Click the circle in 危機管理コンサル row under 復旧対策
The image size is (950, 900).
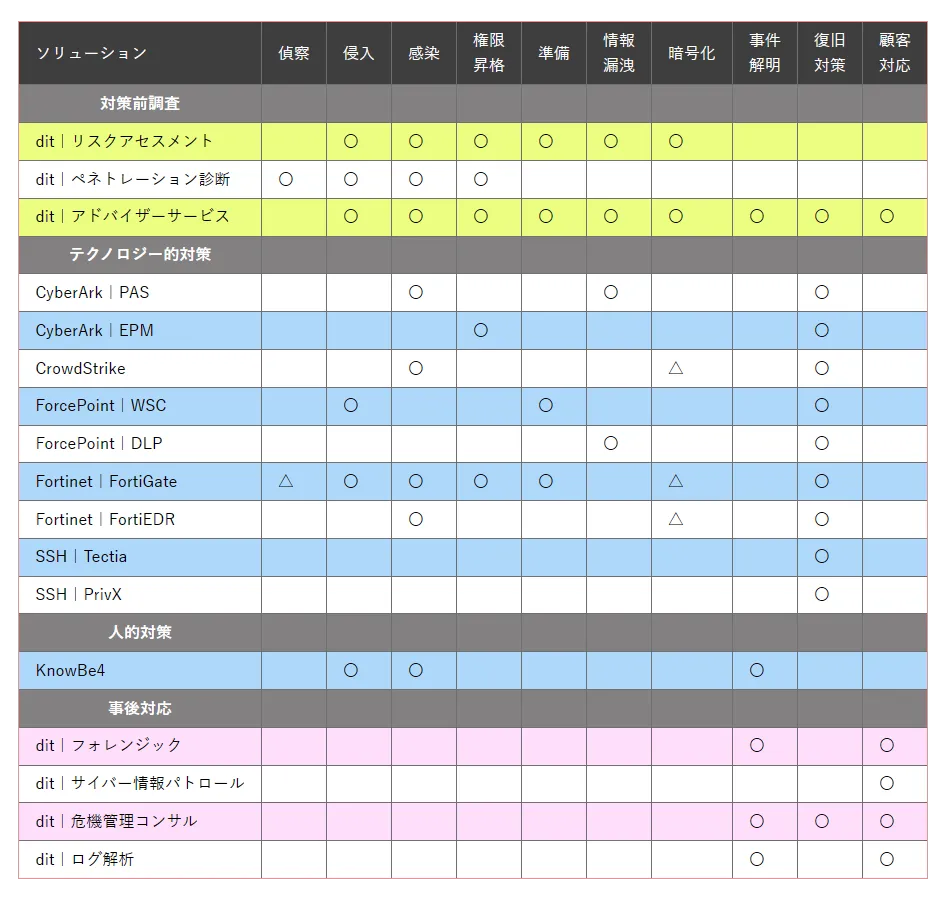point(822,821)
